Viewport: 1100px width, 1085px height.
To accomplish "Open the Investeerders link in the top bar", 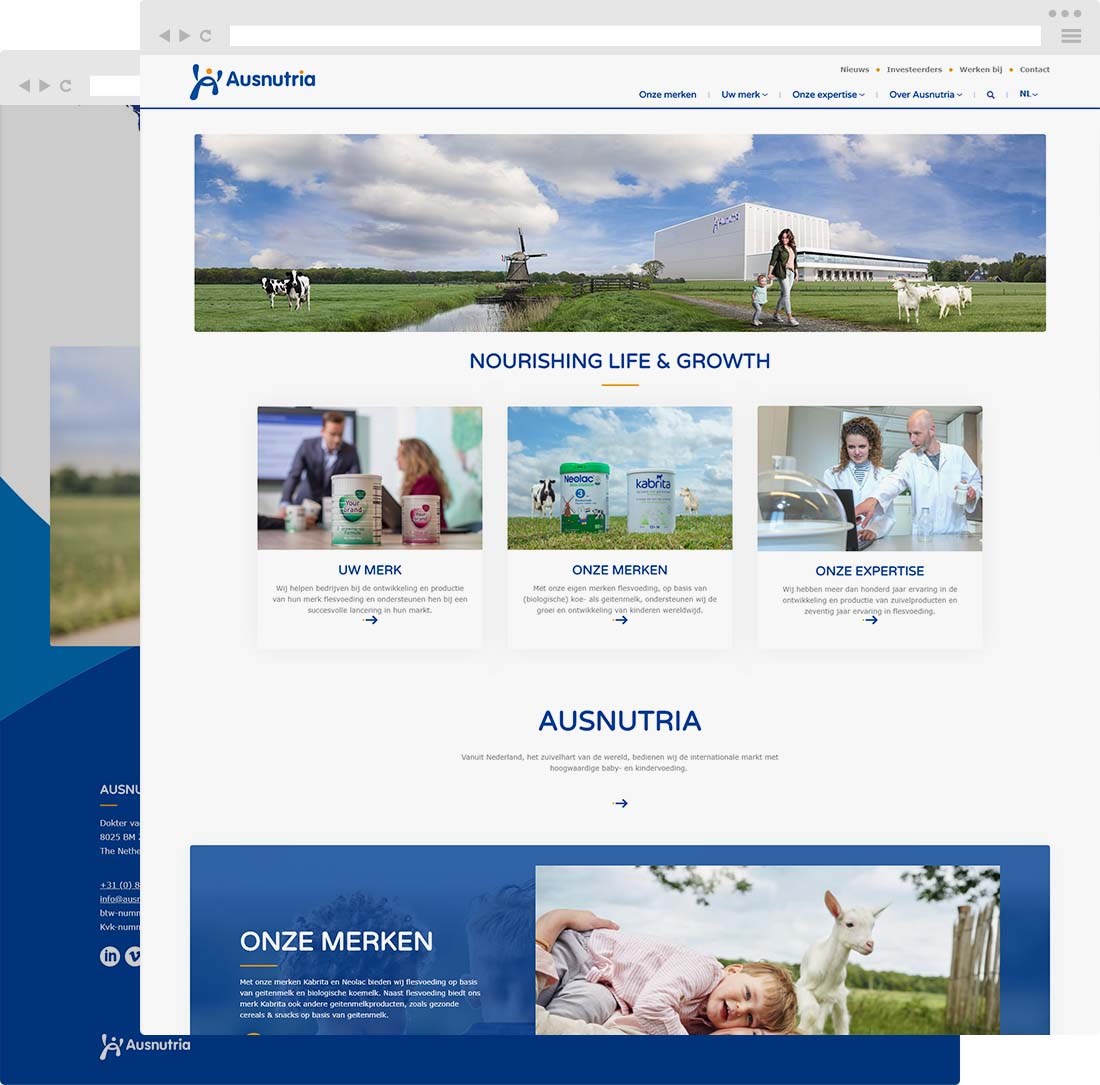I will 913,69.
